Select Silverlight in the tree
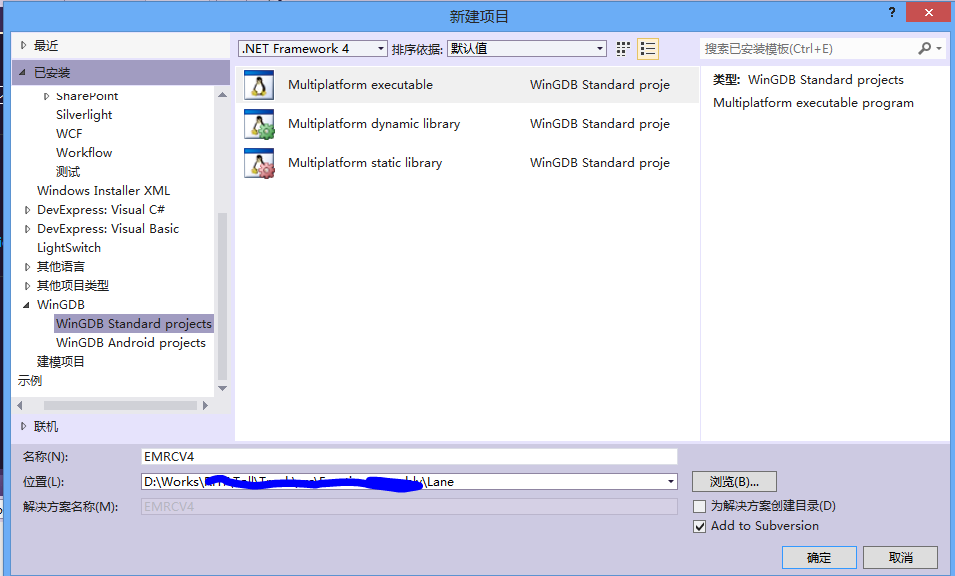This screenshot has width=955, height=576. [84, 114]
